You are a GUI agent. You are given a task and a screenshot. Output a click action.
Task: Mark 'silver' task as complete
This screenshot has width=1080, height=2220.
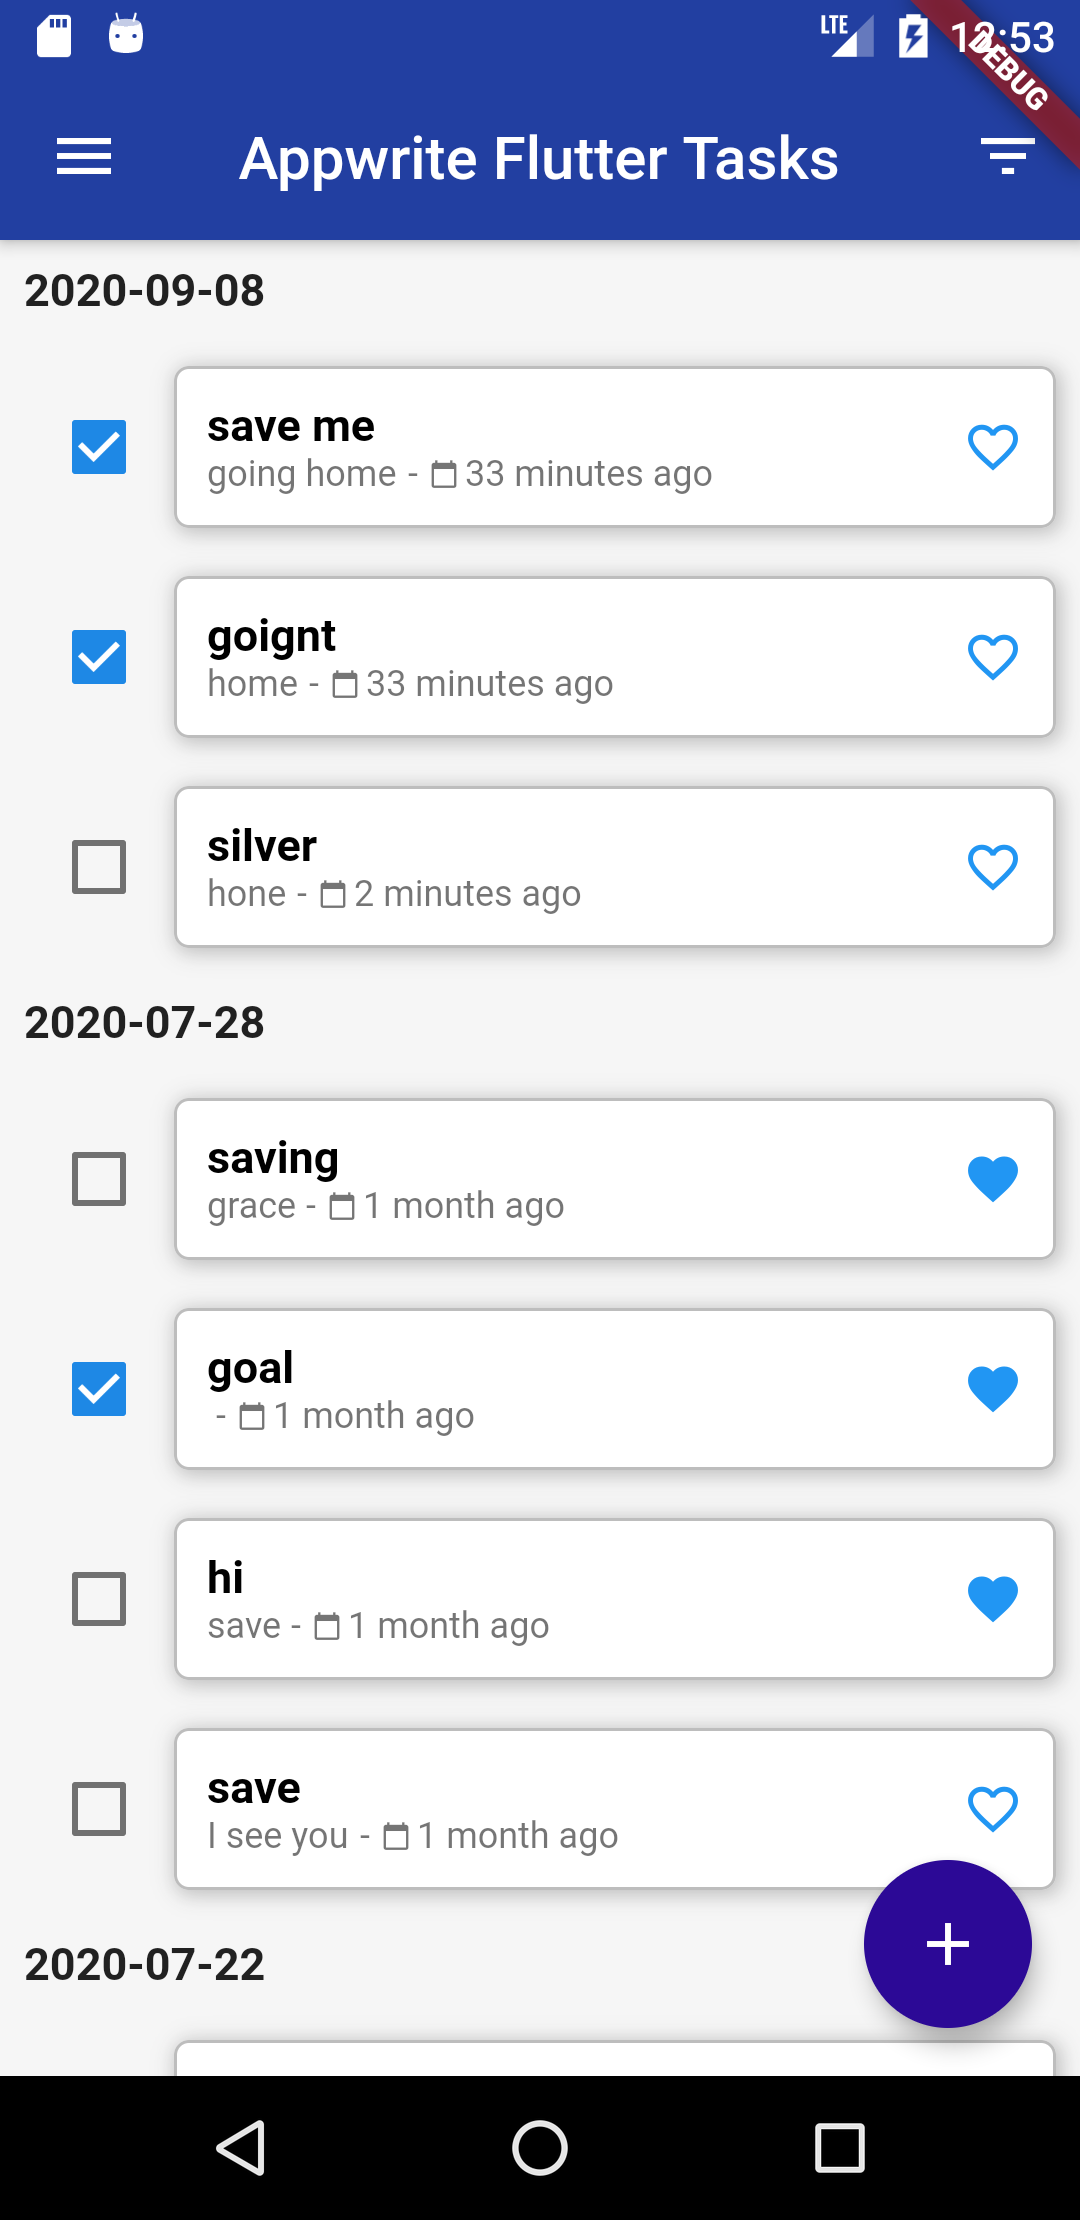click(99, 867)
